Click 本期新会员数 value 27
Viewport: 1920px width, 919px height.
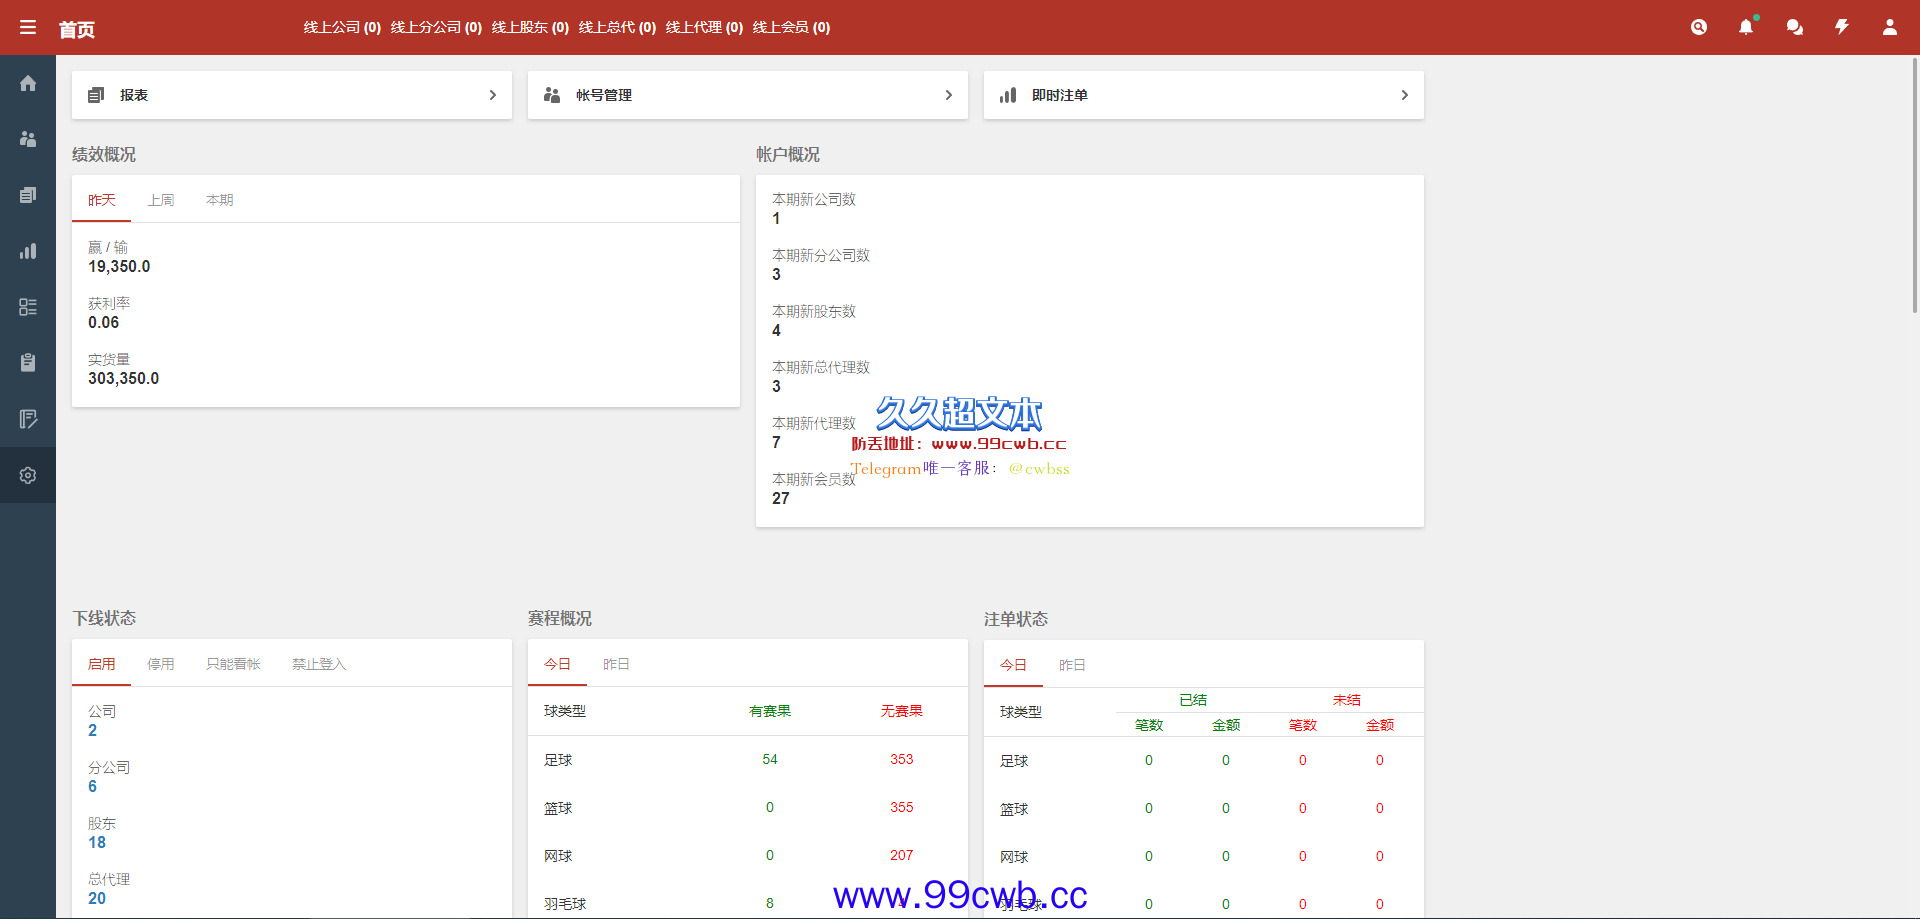(781, 499)
